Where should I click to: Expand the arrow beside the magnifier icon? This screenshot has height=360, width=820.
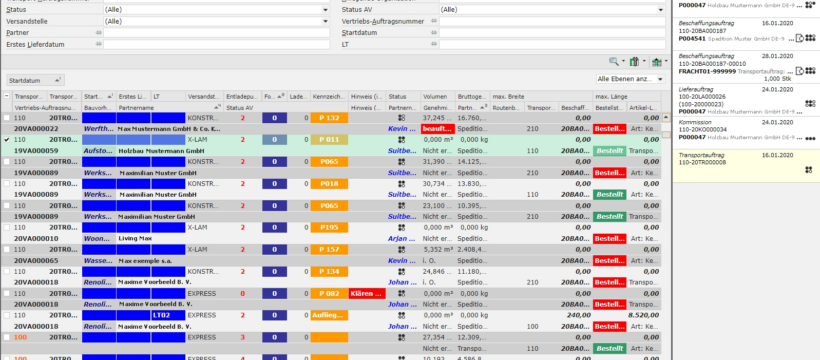coord(623,62)
